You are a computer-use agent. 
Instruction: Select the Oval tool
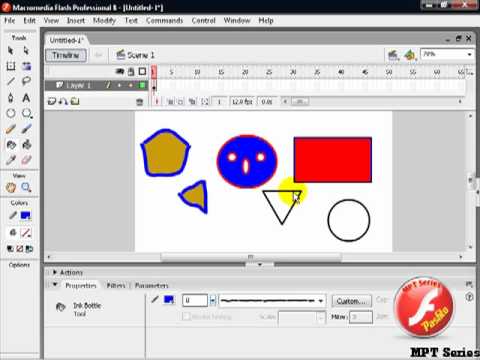[11, 113]
